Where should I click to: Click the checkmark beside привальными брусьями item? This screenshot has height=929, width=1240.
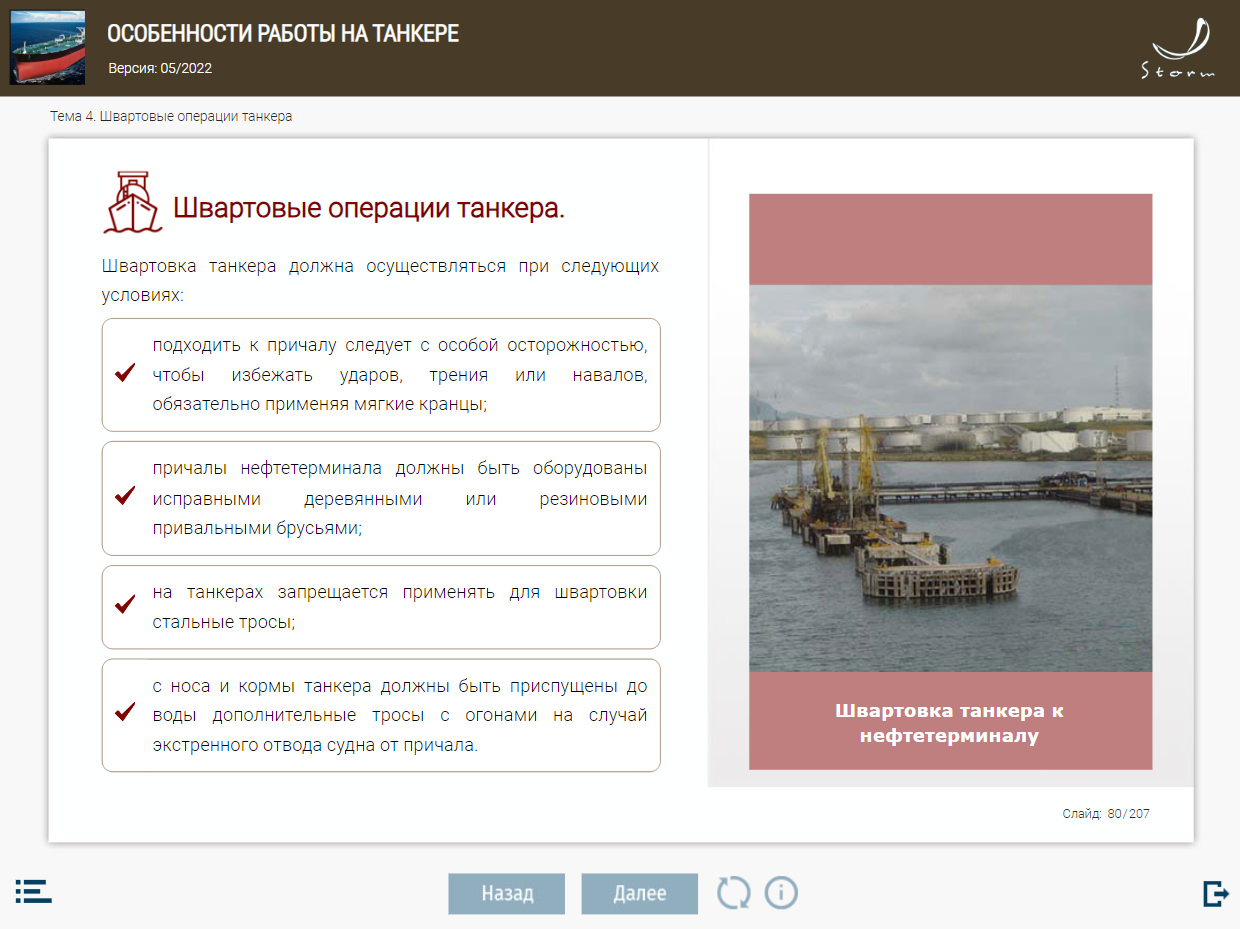coord(125,495)
